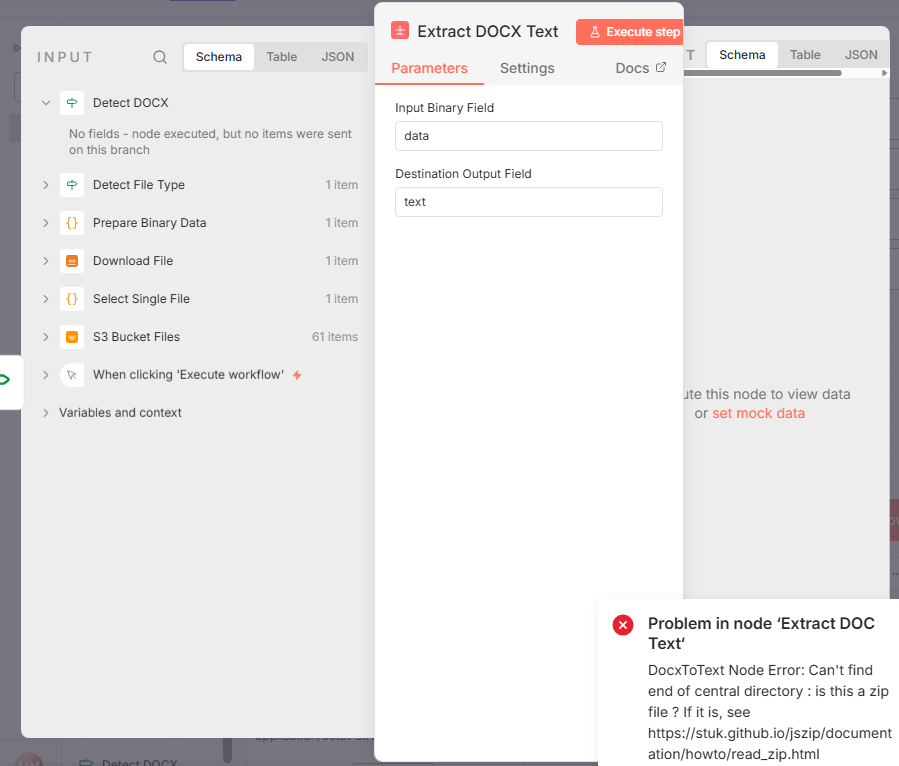Click the manual trigger cursor icon
This screenshot has height=766, width=899.
click(x=72, y=375)
